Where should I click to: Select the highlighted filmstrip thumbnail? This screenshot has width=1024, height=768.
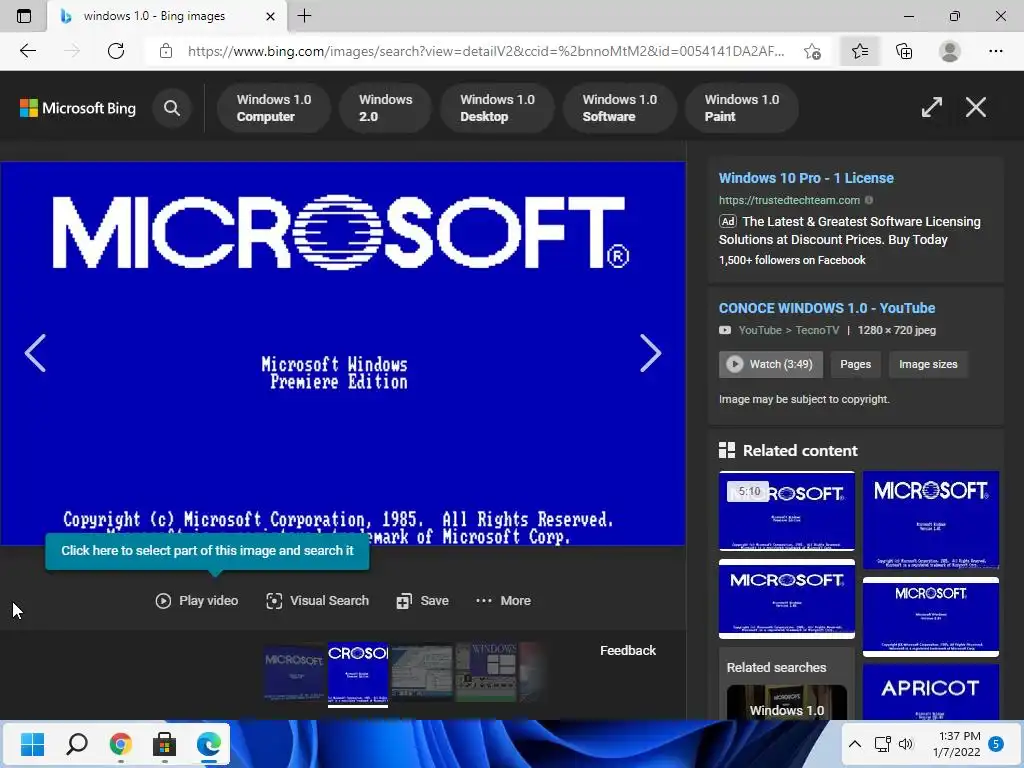pos(358,675)
